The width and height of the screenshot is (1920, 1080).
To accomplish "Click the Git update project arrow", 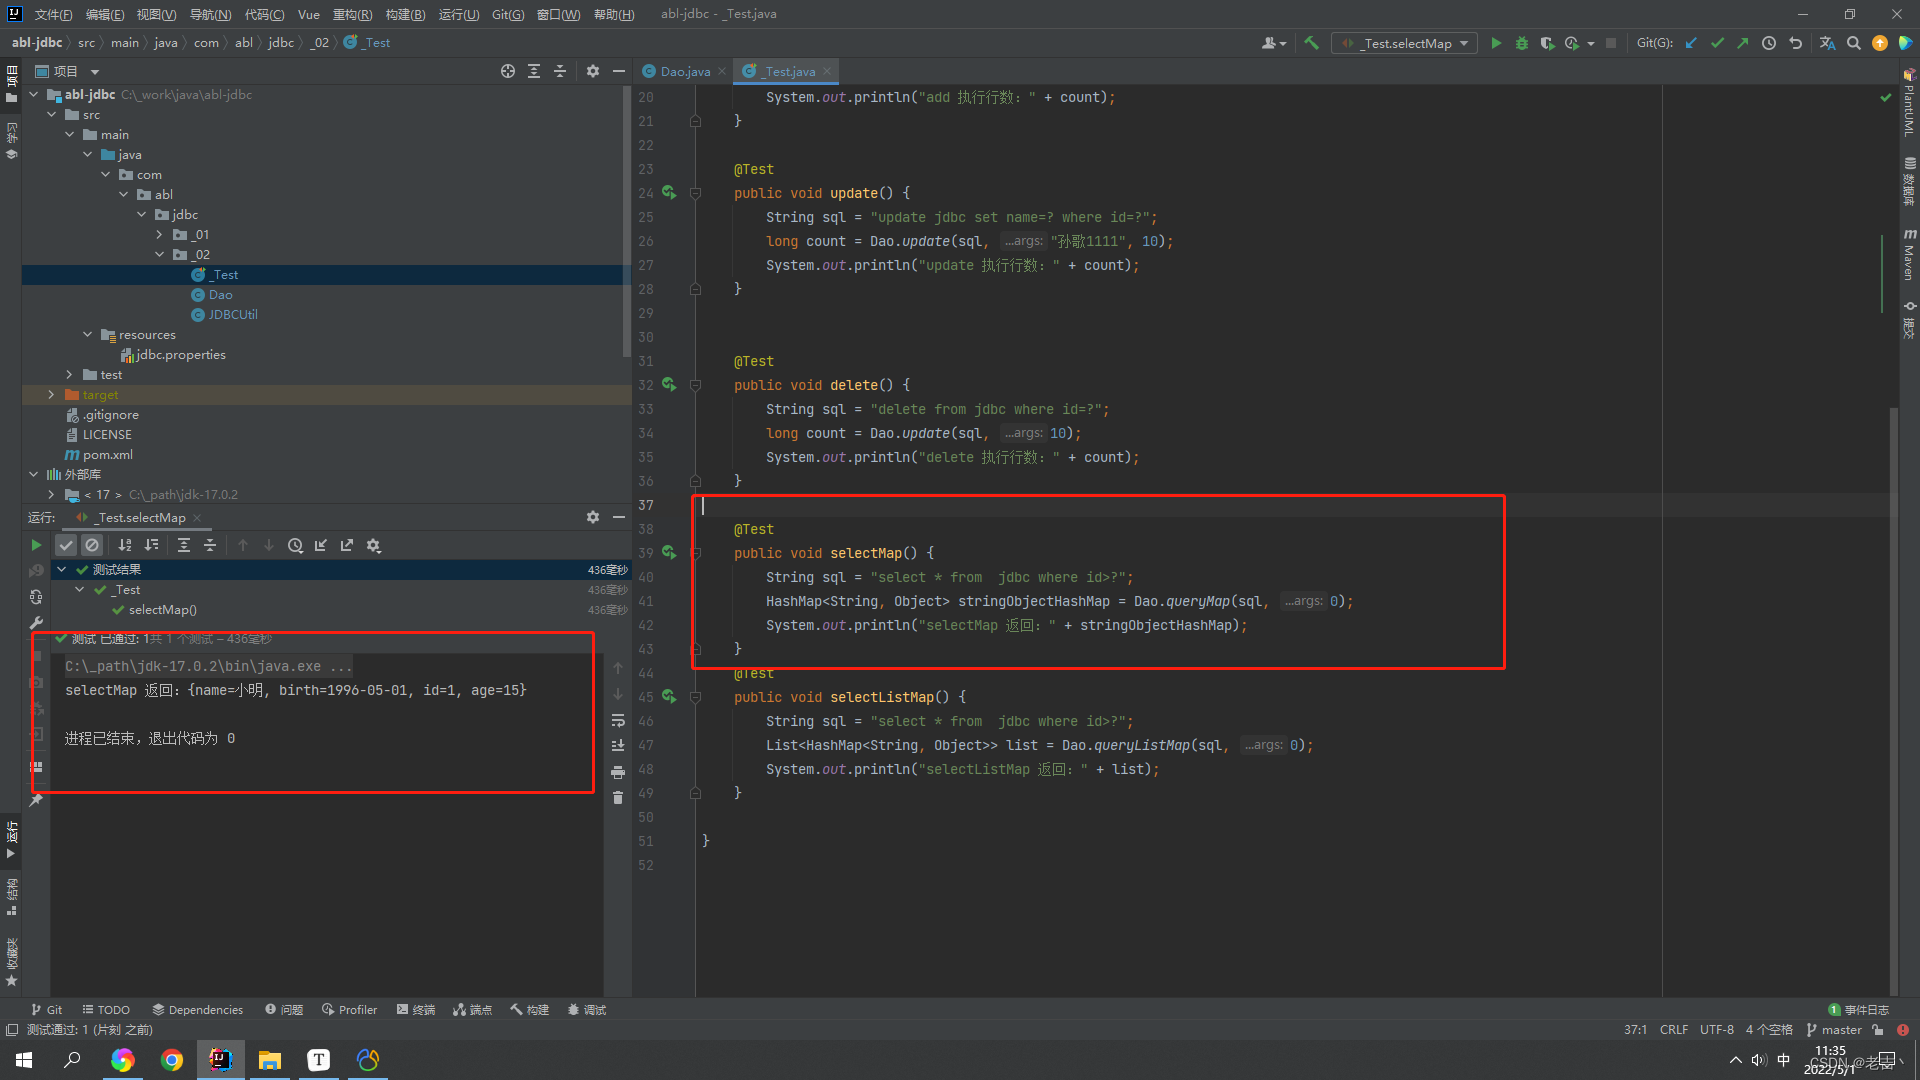I will (x=1691, y=43).
